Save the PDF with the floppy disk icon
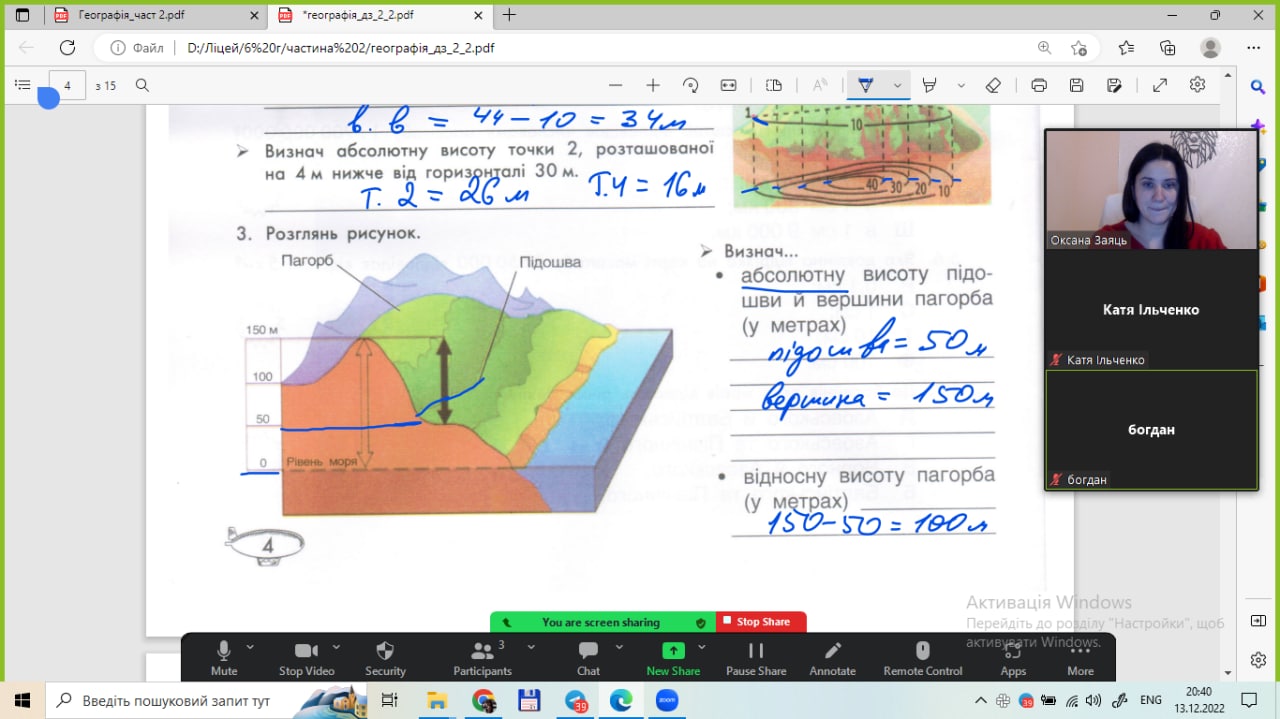1280x719 pixels. coord(1077,86)
